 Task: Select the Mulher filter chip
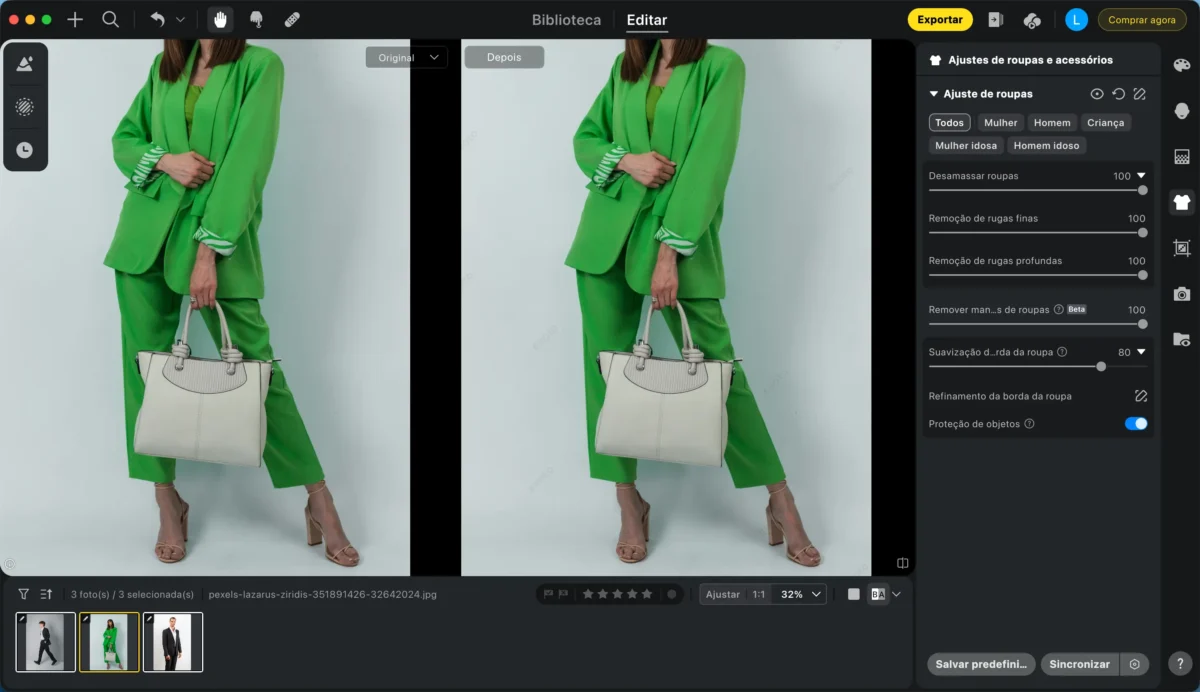coord(1000,123)
